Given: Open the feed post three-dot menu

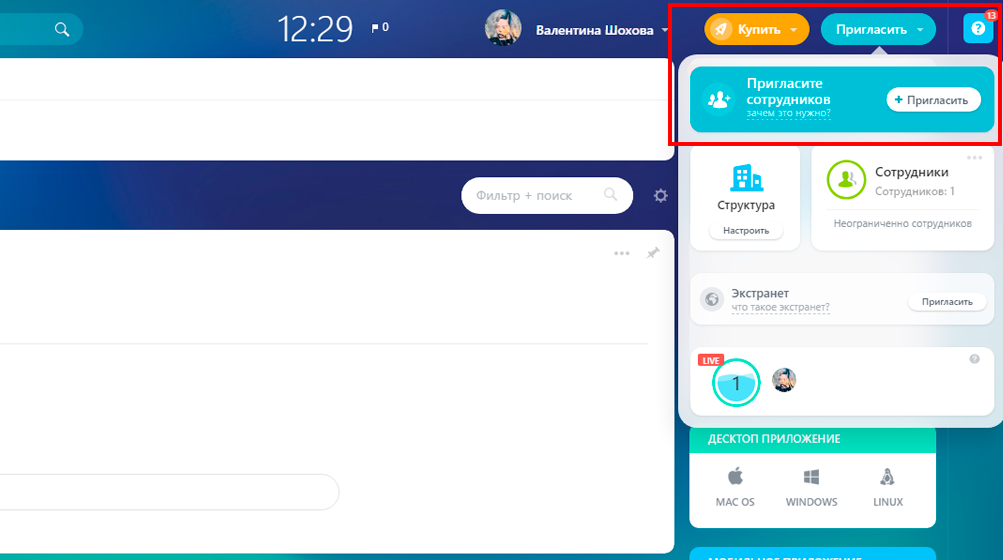Looking at the screenshot, I should pos(622,253).
